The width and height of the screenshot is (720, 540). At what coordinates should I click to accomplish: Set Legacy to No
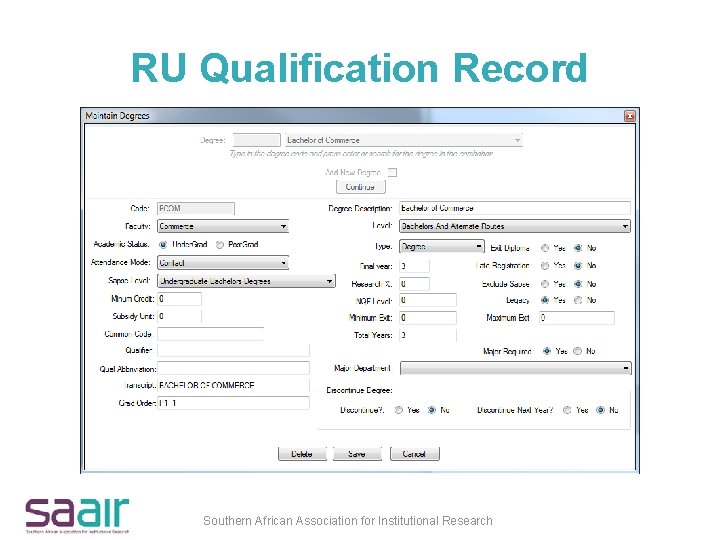tap(578, 300)
